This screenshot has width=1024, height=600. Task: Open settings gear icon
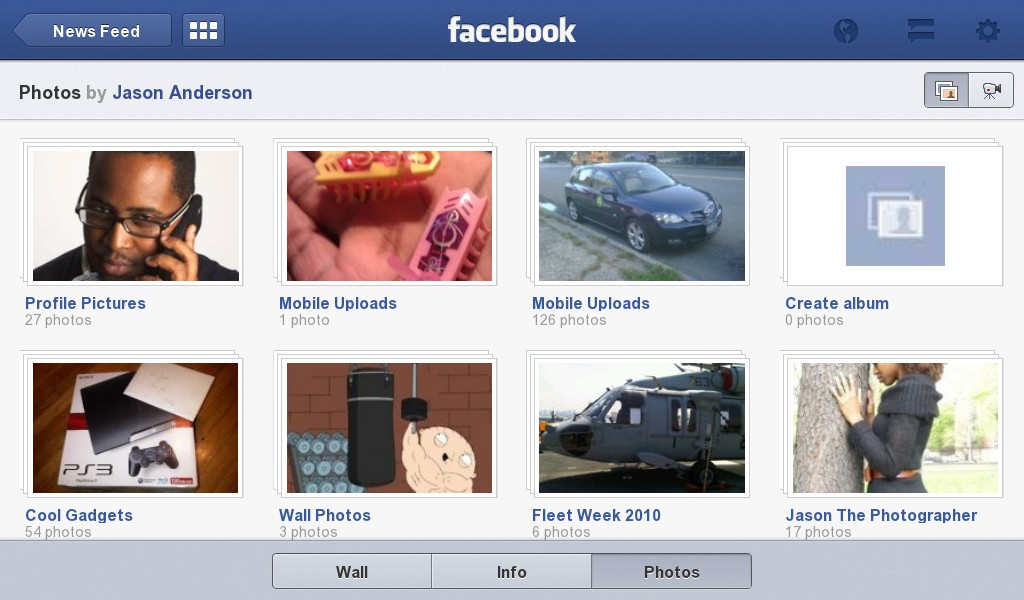[x=987, y=31]
